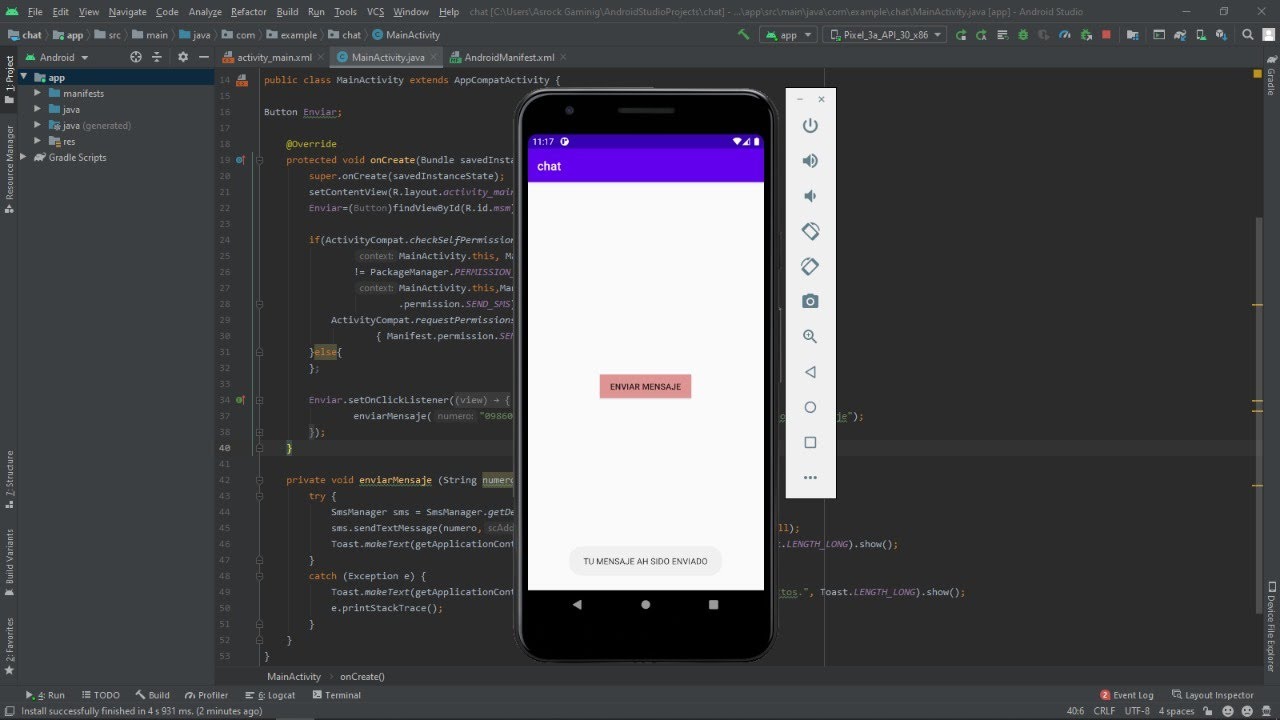Click the Project panel settings gear icon
Viewport: 1280px width, 720px height.
point(182,57)
